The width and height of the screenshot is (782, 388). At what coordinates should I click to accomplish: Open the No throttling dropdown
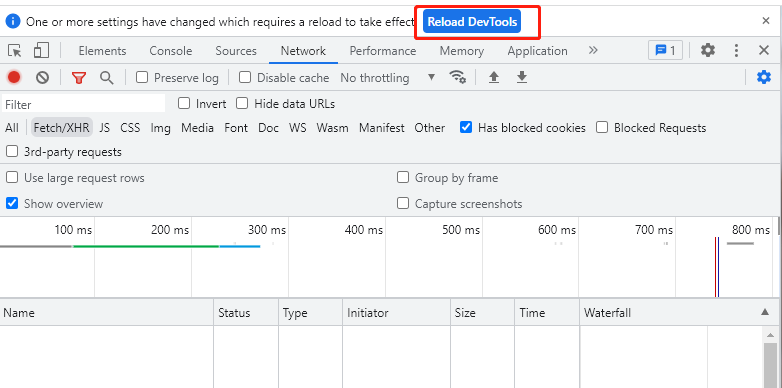pos(388,78)
